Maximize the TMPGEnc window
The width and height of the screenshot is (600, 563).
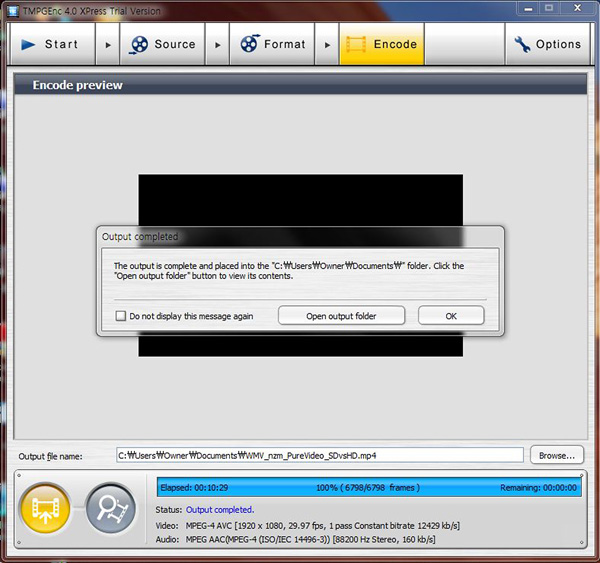click(549, 8)
